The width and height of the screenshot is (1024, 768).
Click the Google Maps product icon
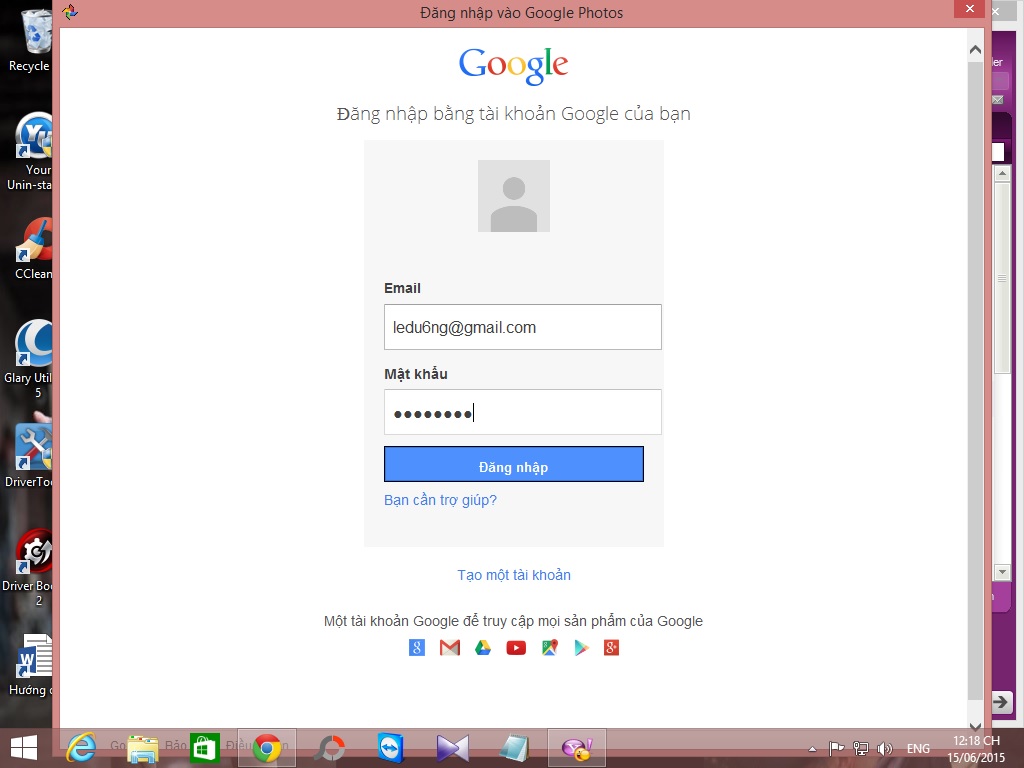click(x=550, y=647)
